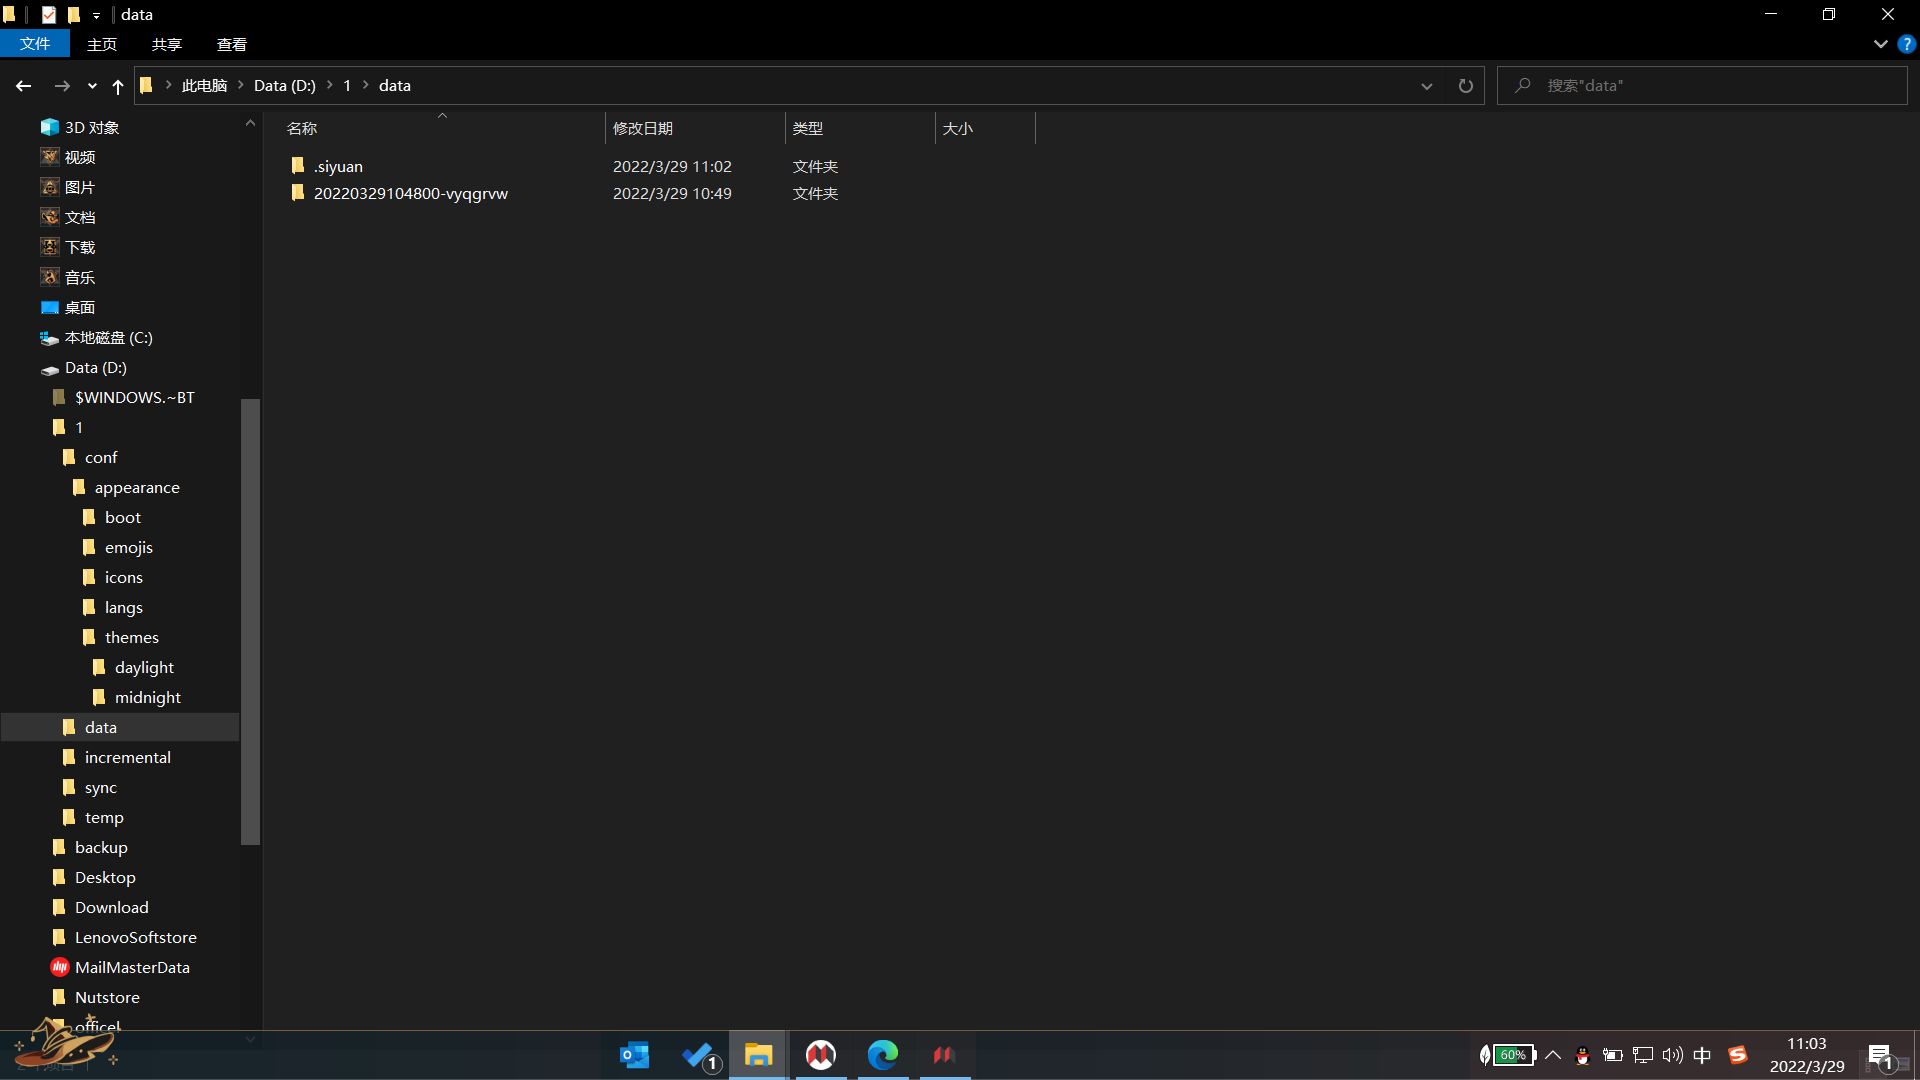Click the QQ penguin tray icon

point(1582,1055)
